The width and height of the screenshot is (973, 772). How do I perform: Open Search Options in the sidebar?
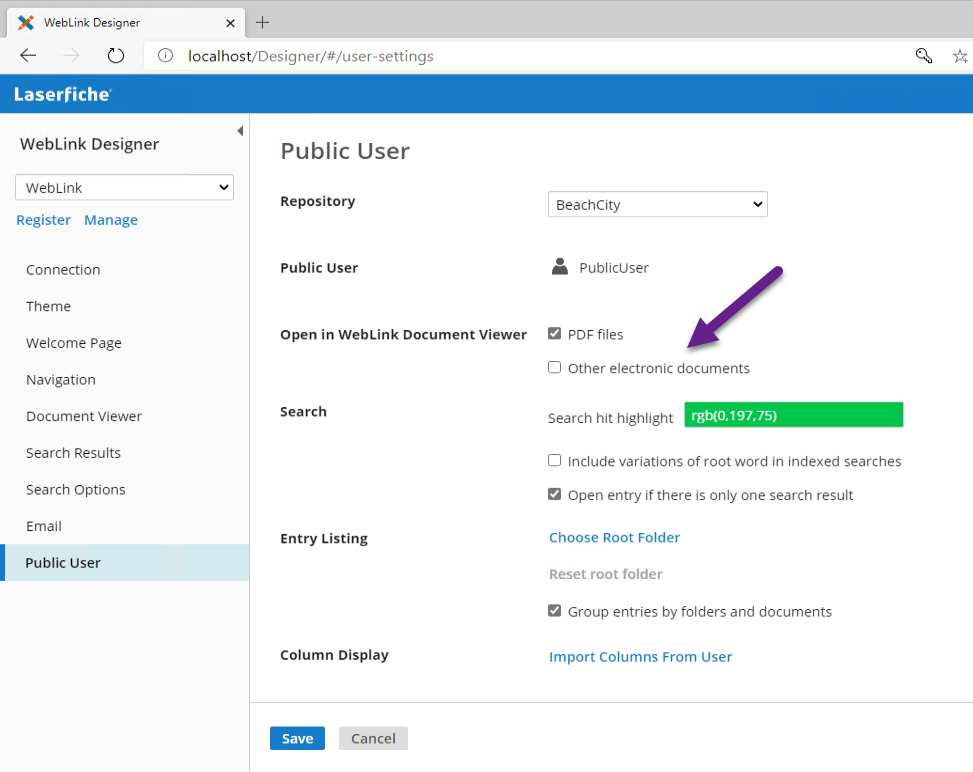[x=76, y=489]
